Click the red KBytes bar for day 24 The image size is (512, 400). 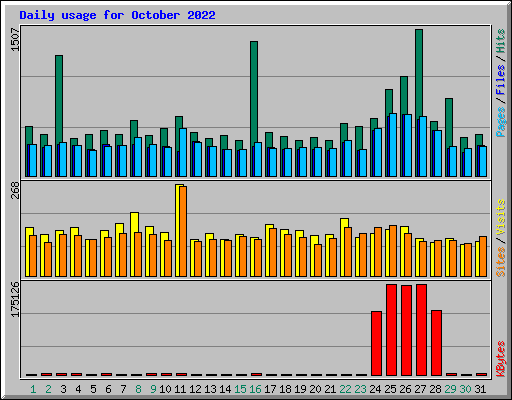tap(376, 343)
